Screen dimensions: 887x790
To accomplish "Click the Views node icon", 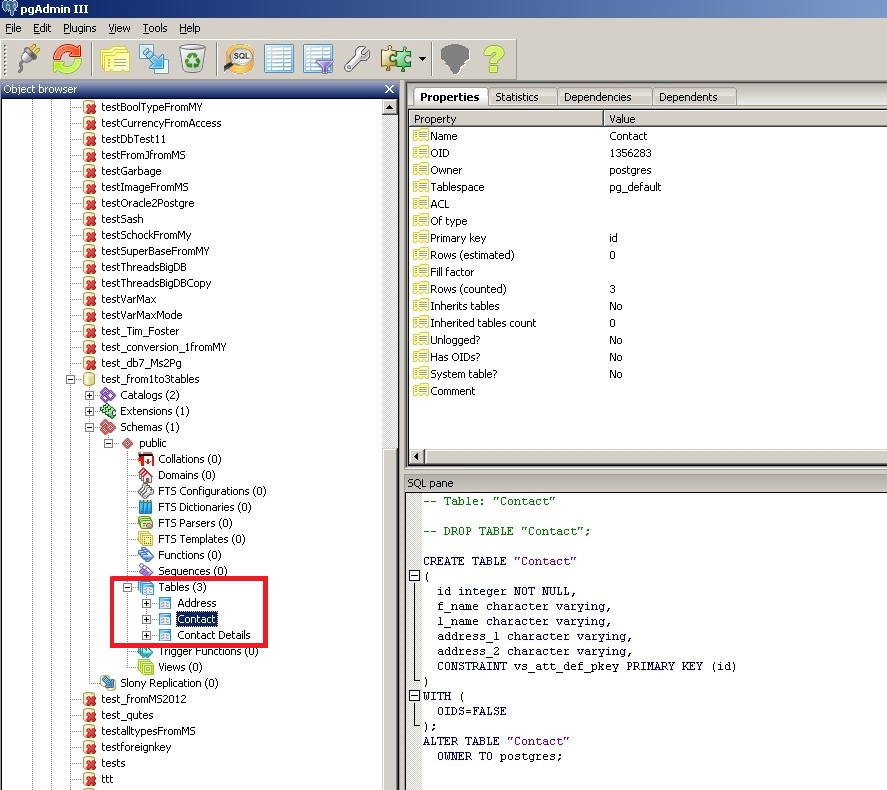I will tap(146, 667).
